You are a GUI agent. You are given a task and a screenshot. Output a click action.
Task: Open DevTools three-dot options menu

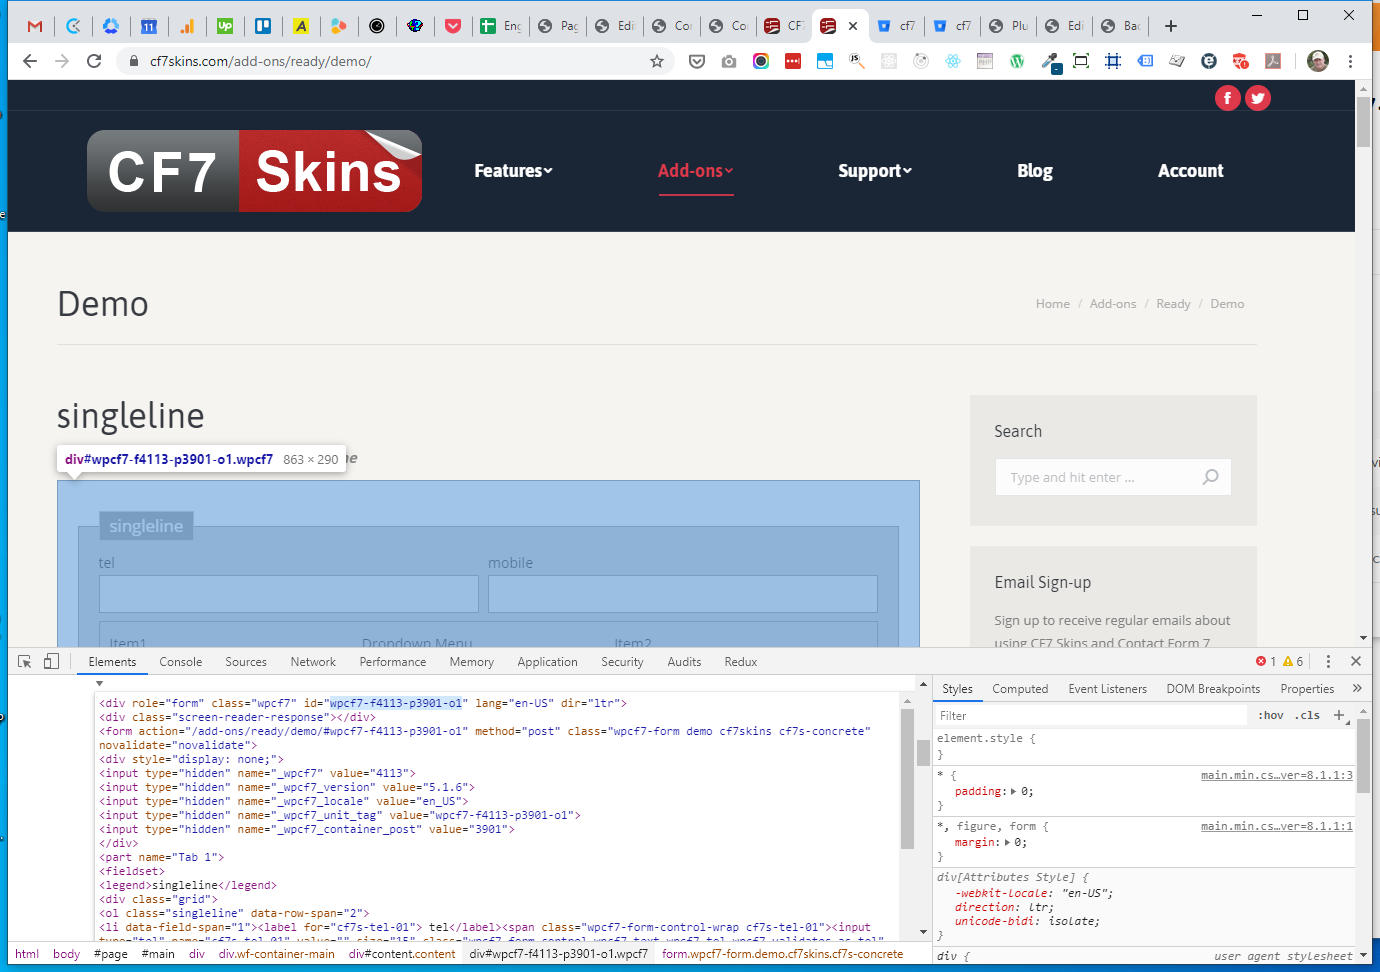(1328, 662)
